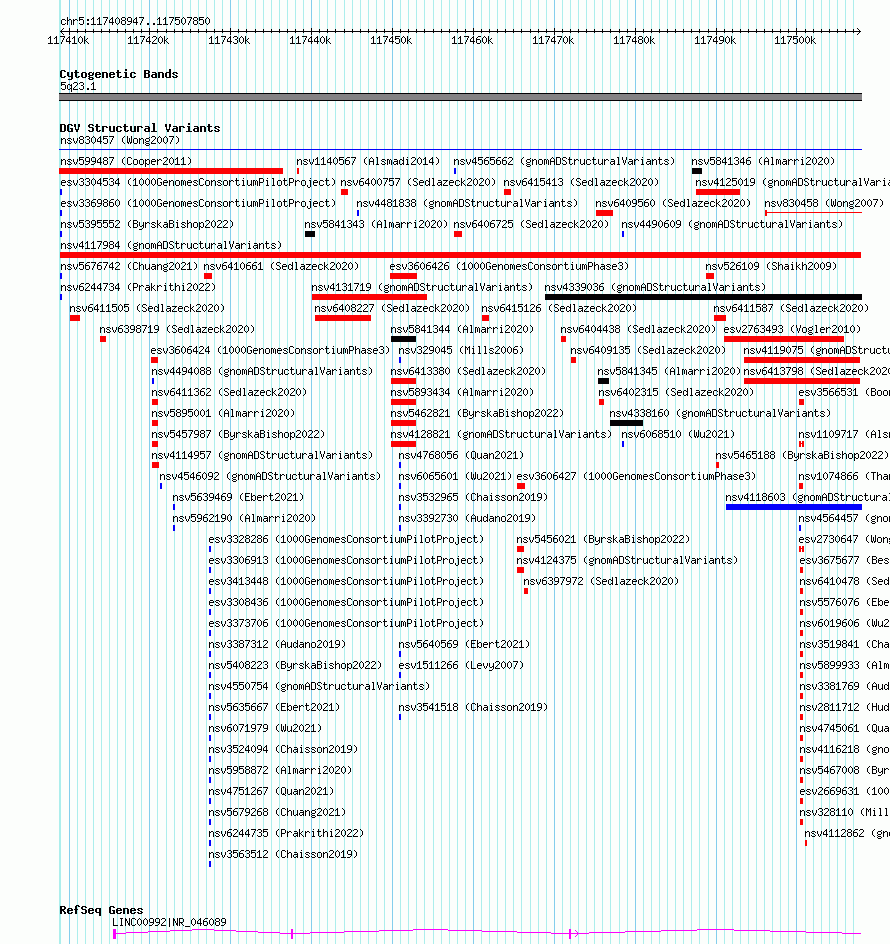Viewport: 890px width, 944px height.
Task: Open nsv5465188 (ByrskaBishop2022) label
Action: (x=802, y=455)
